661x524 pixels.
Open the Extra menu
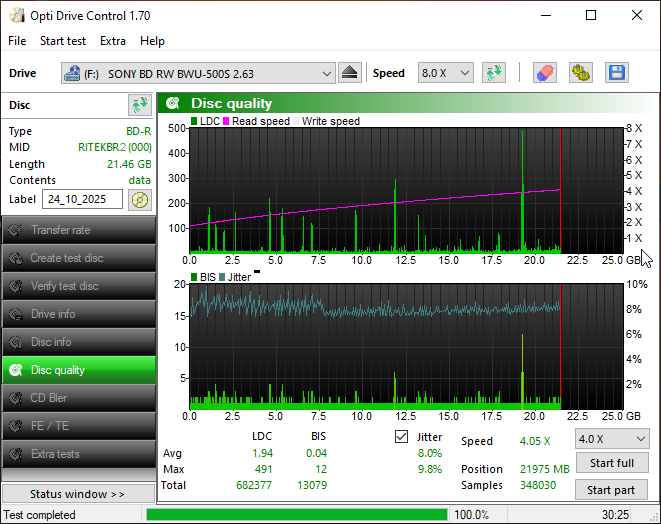click(113, 41)
